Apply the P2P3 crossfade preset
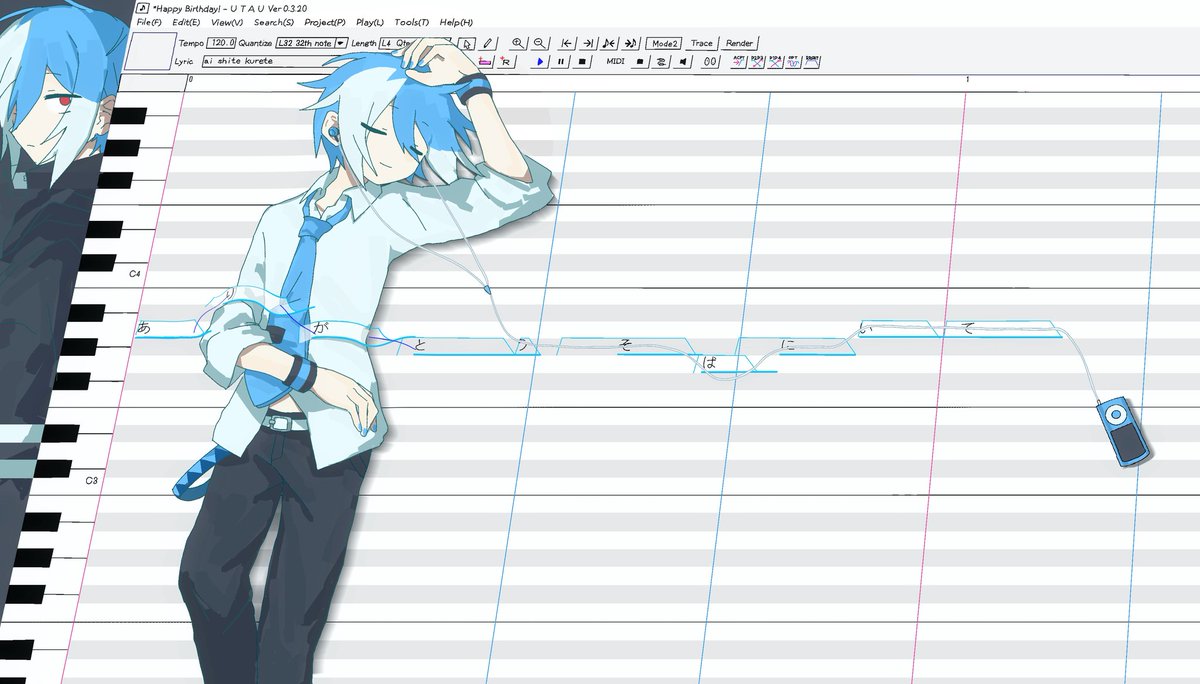Image resolution: width=1200 pixels, height=684 pixels. coord(758,61)
